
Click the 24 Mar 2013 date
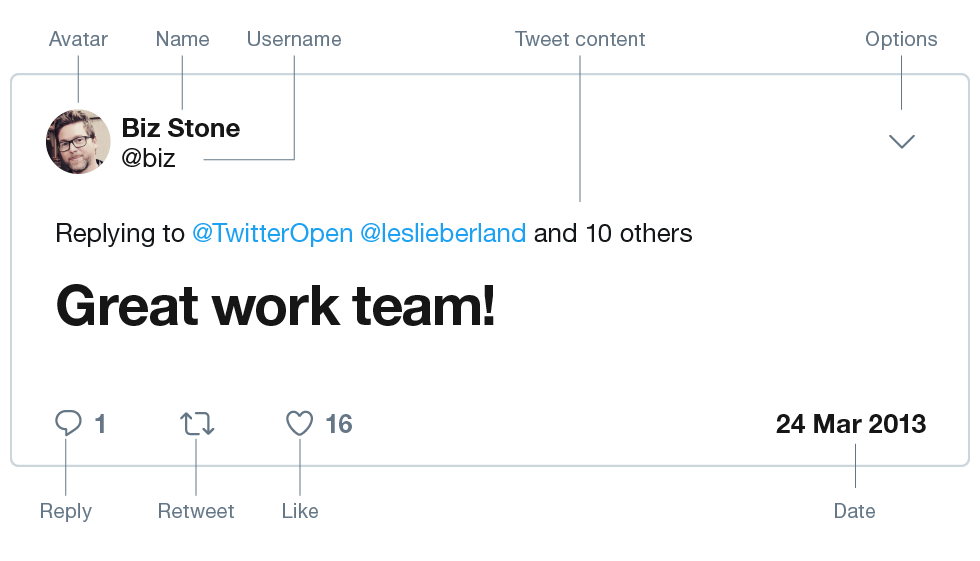[851, 424]
